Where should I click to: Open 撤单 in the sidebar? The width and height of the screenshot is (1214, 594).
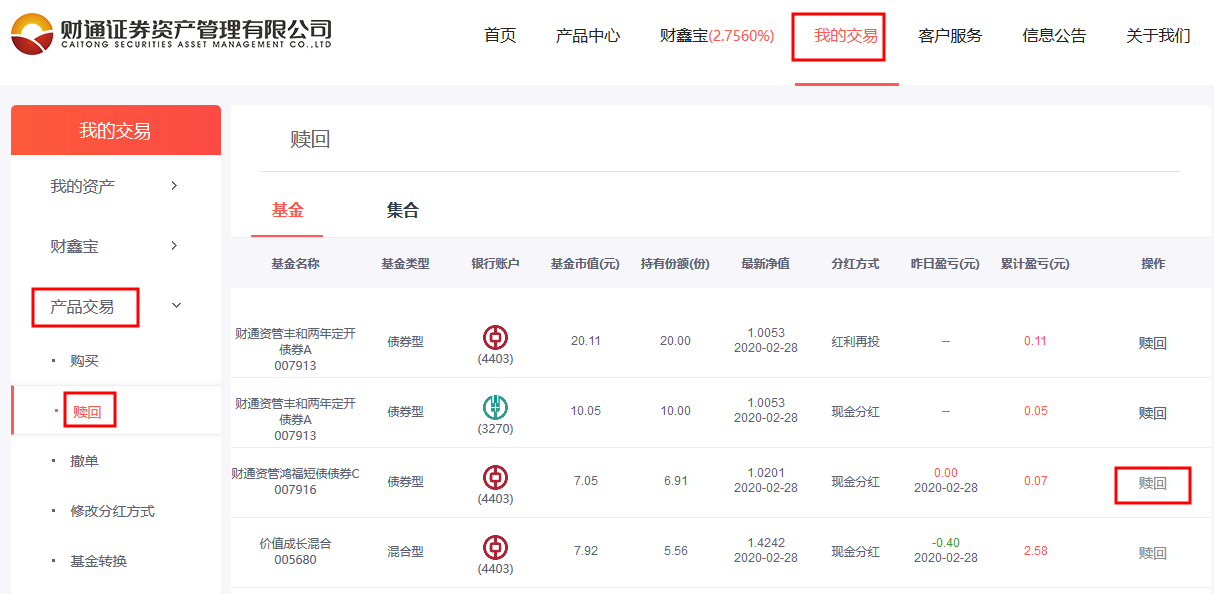click(85, 461)
